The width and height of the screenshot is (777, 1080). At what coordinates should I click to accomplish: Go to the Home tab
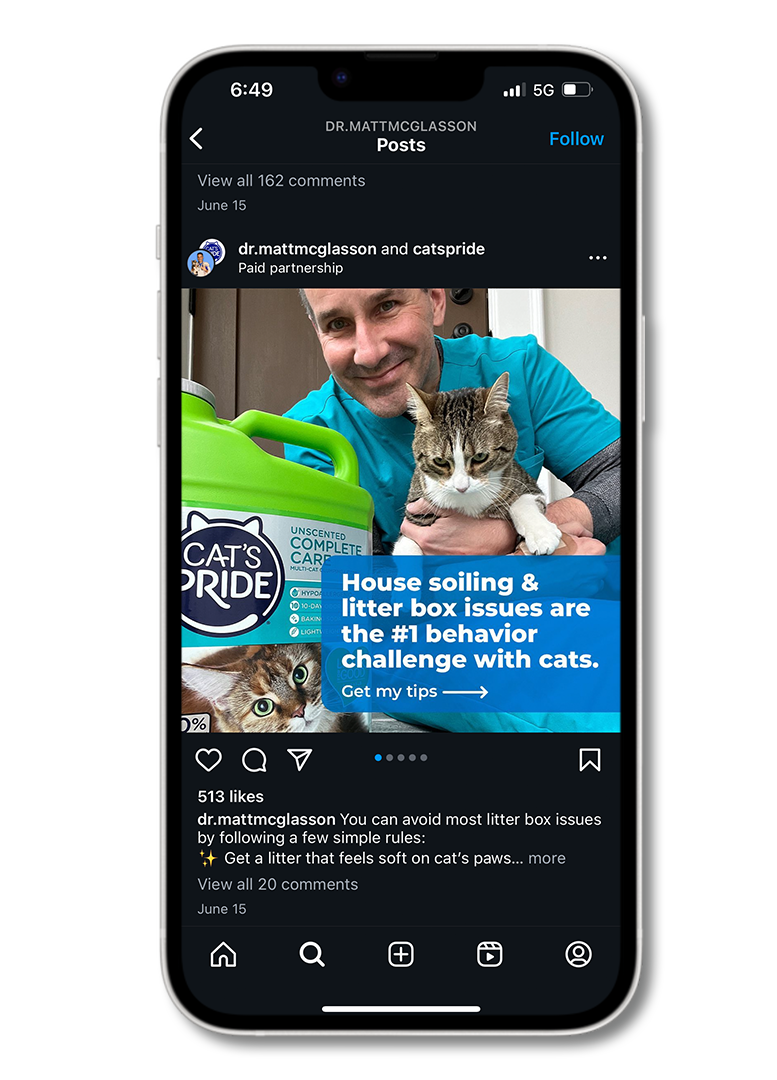click(x=223, y=955)
